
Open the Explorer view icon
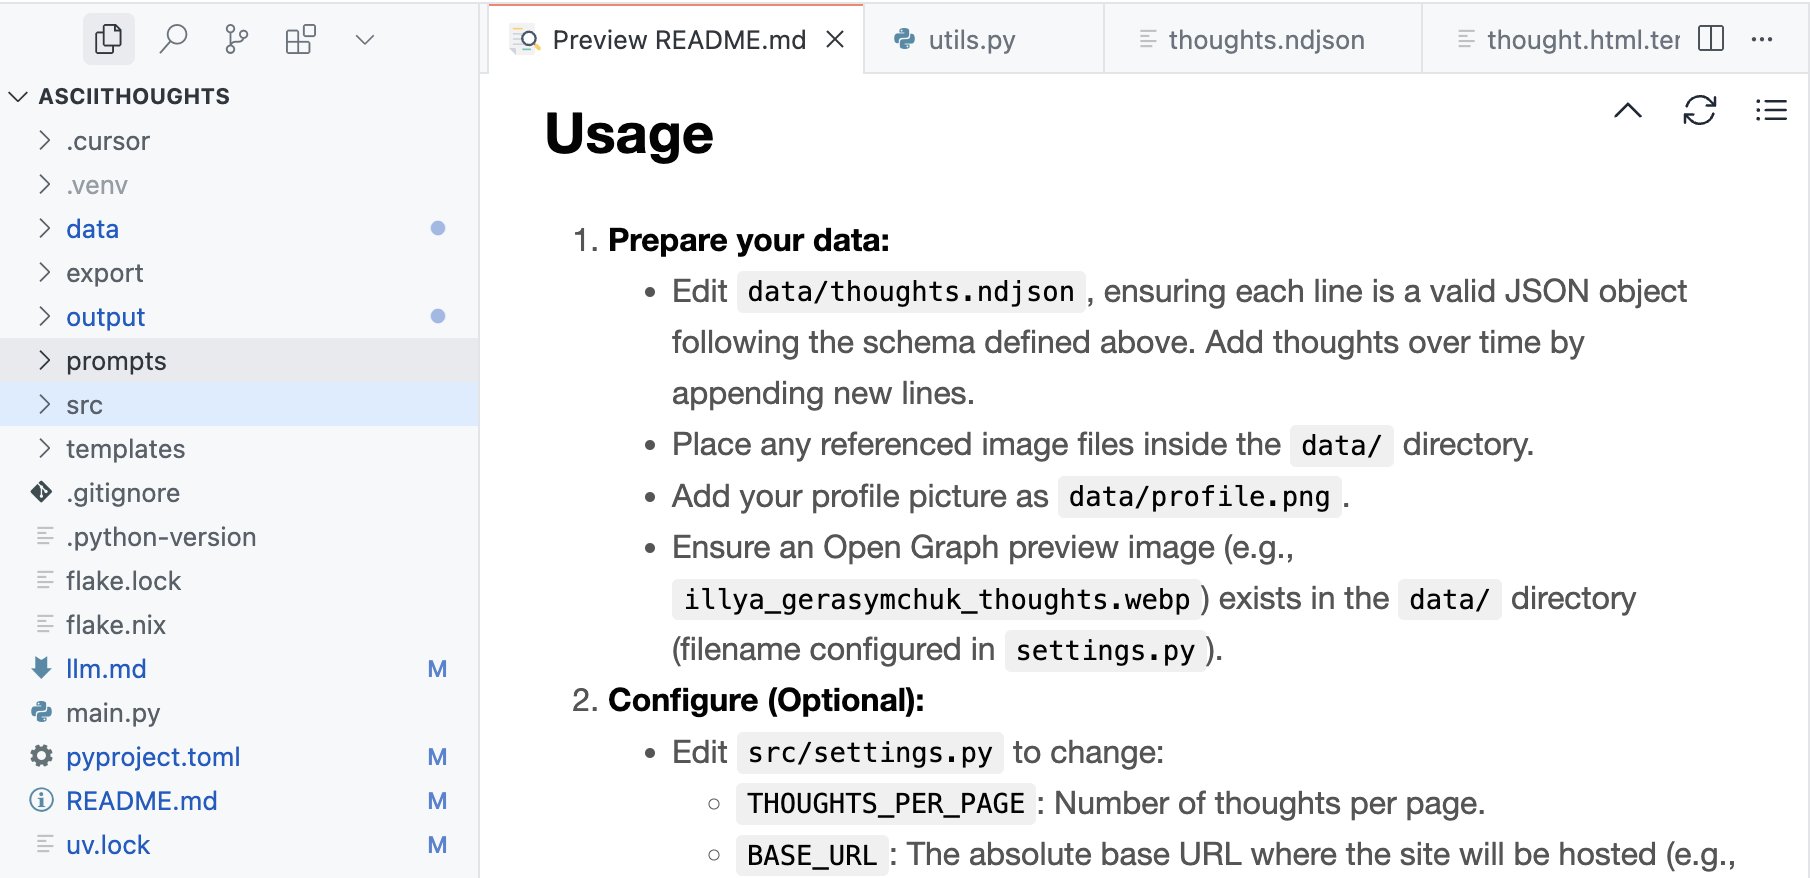[x=108, y=40]
